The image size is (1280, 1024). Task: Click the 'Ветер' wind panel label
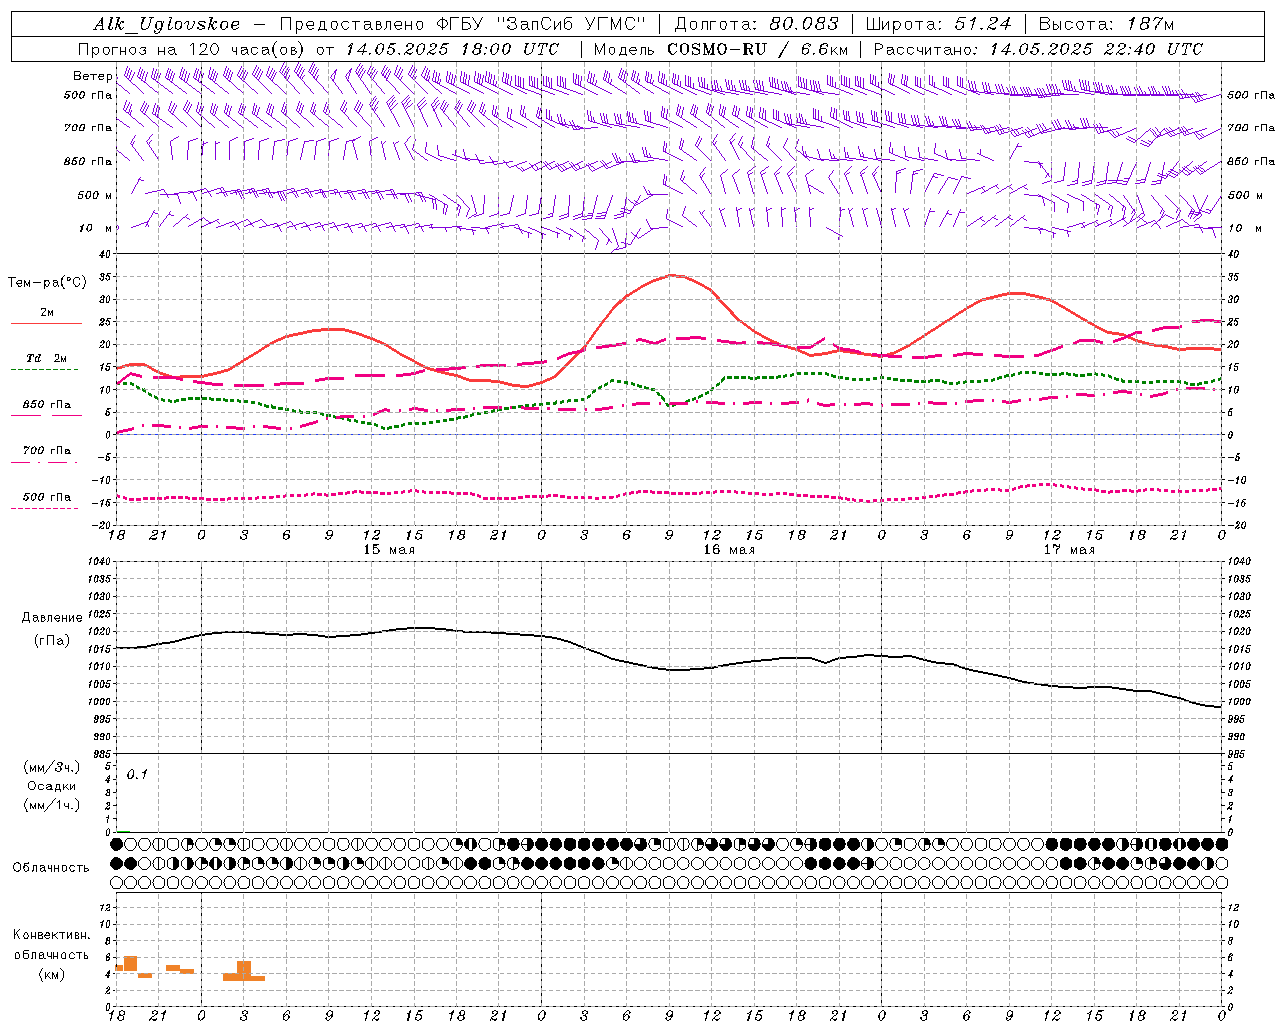92,76
